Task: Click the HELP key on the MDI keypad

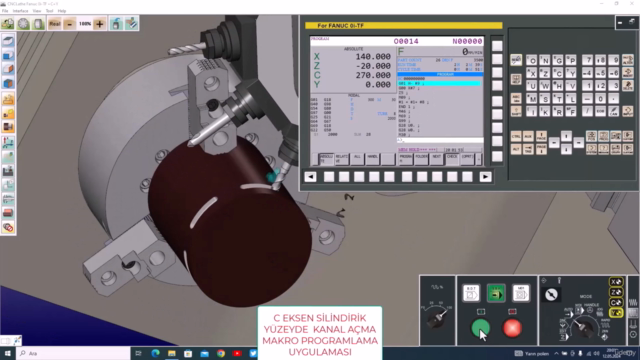Action: [516, 79]
